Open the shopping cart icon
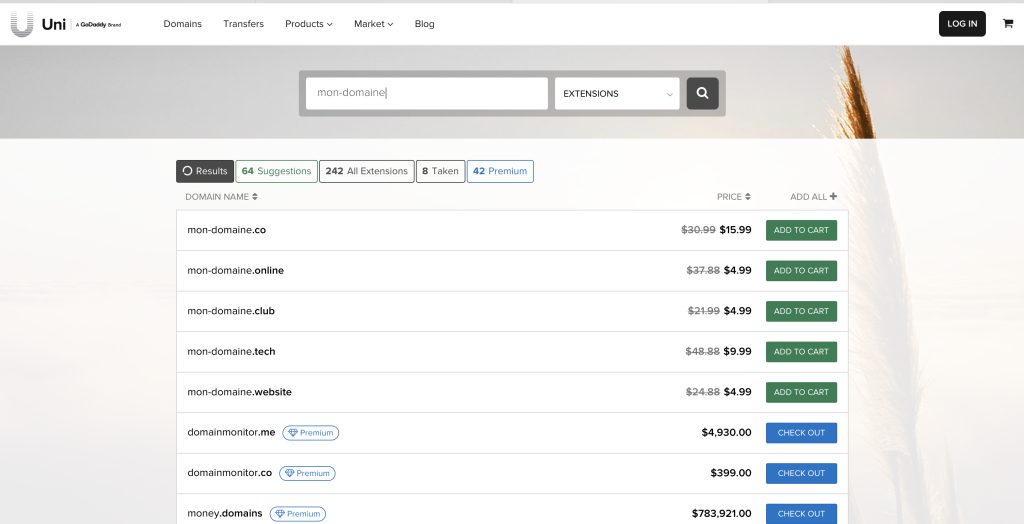 tap(1007, 24)
